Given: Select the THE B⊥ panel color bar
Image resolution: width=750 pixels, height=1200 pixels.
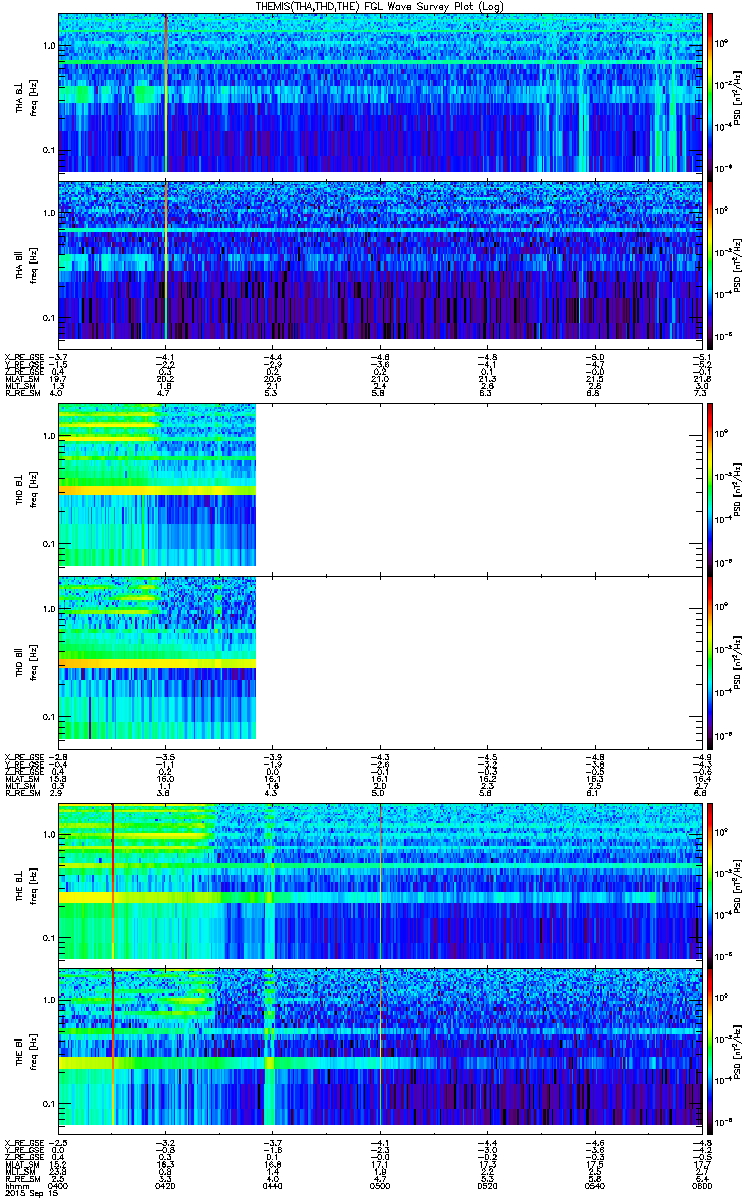Looking at the screenshot, I should coord(709,881).
